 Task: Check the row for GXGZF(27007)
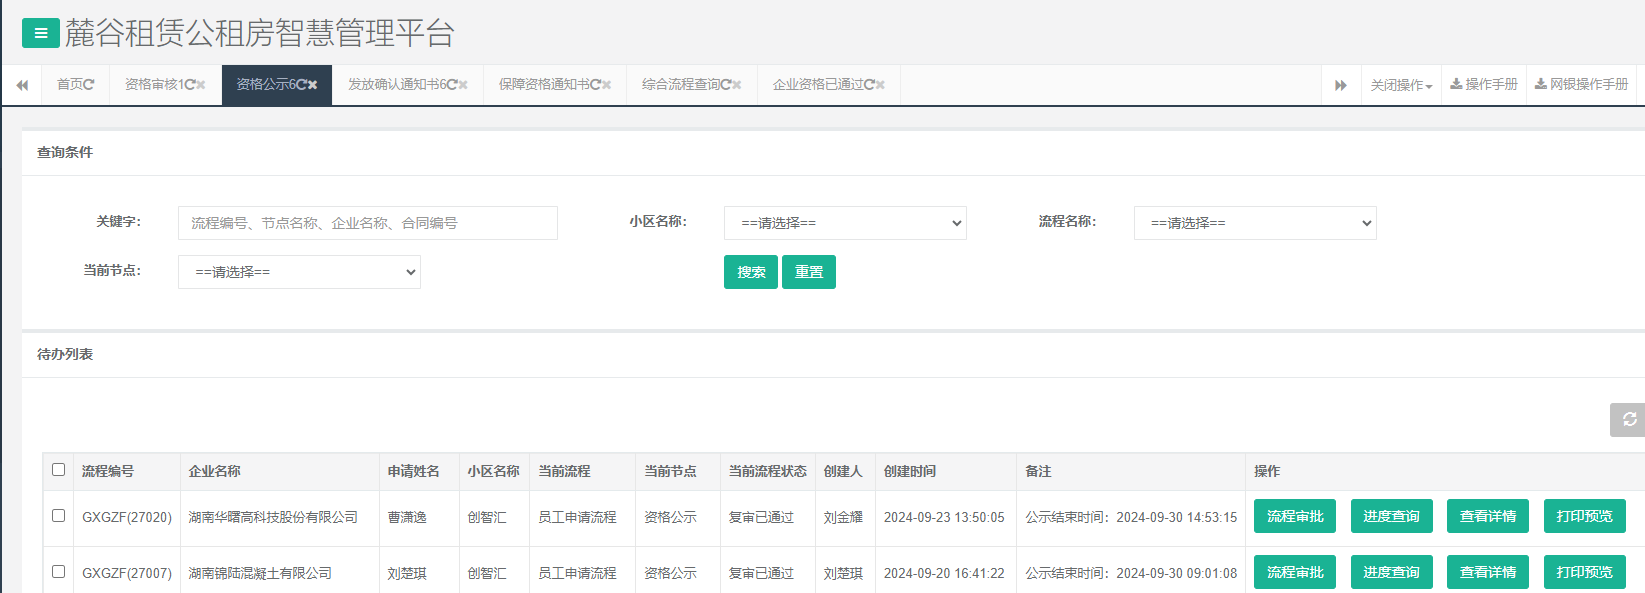59,572
